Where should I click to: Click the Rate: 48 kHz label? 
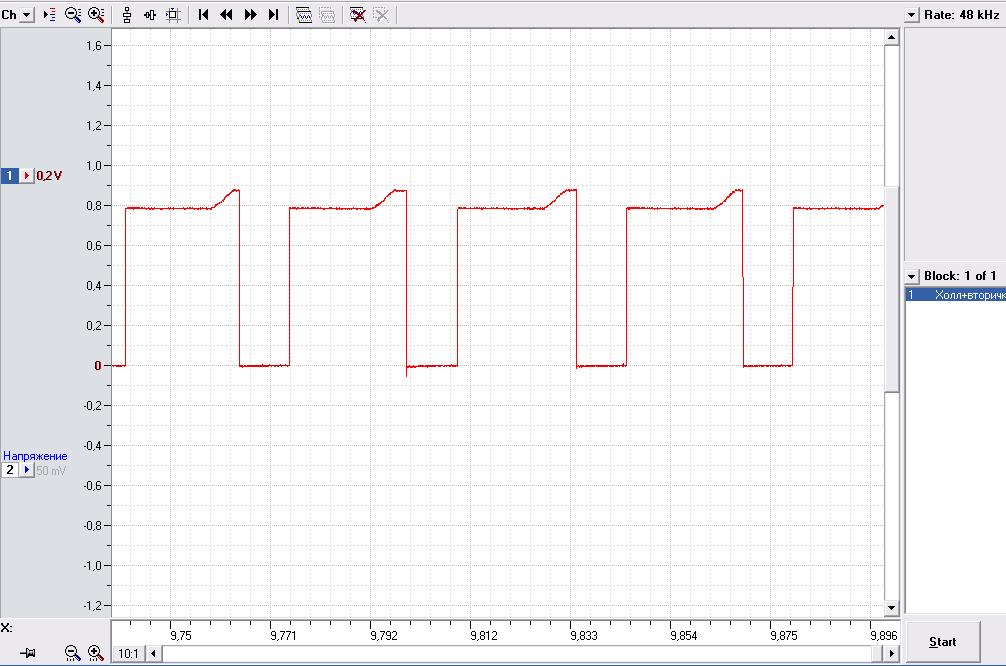tap(961, 14)
